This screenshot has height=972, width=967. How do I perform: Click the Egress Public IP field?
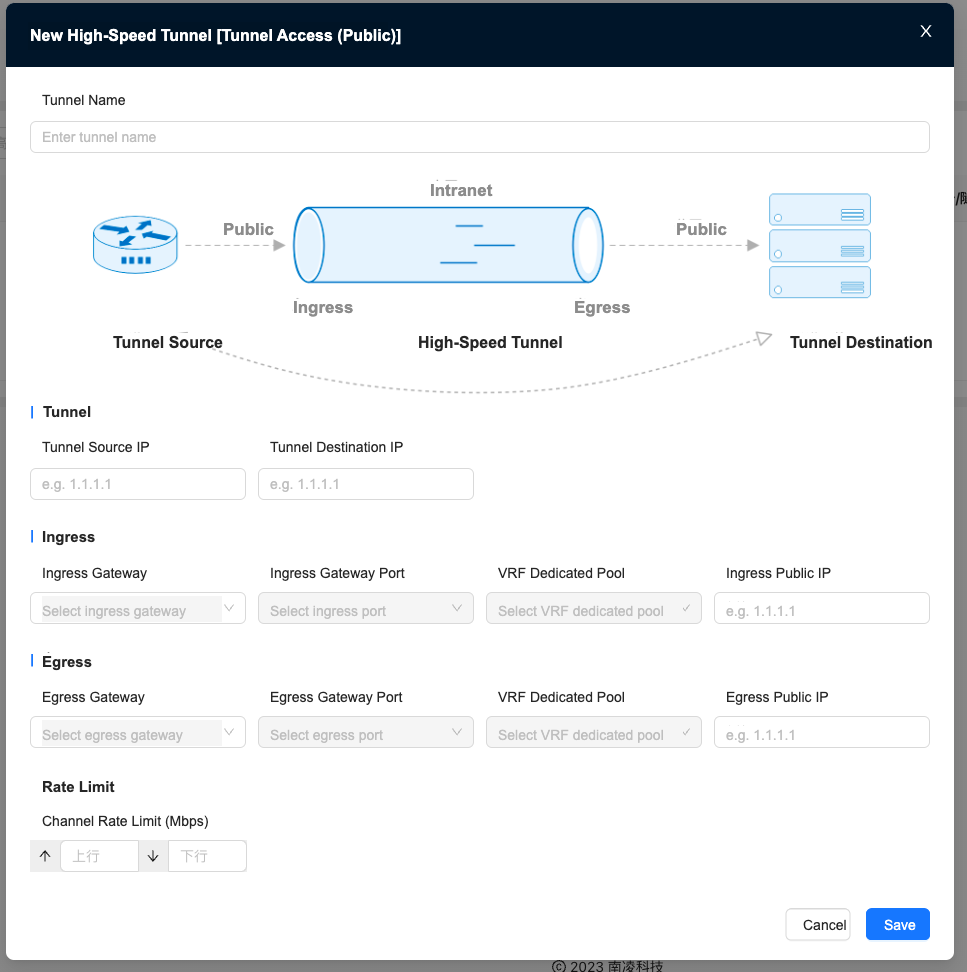pos(822,732)
